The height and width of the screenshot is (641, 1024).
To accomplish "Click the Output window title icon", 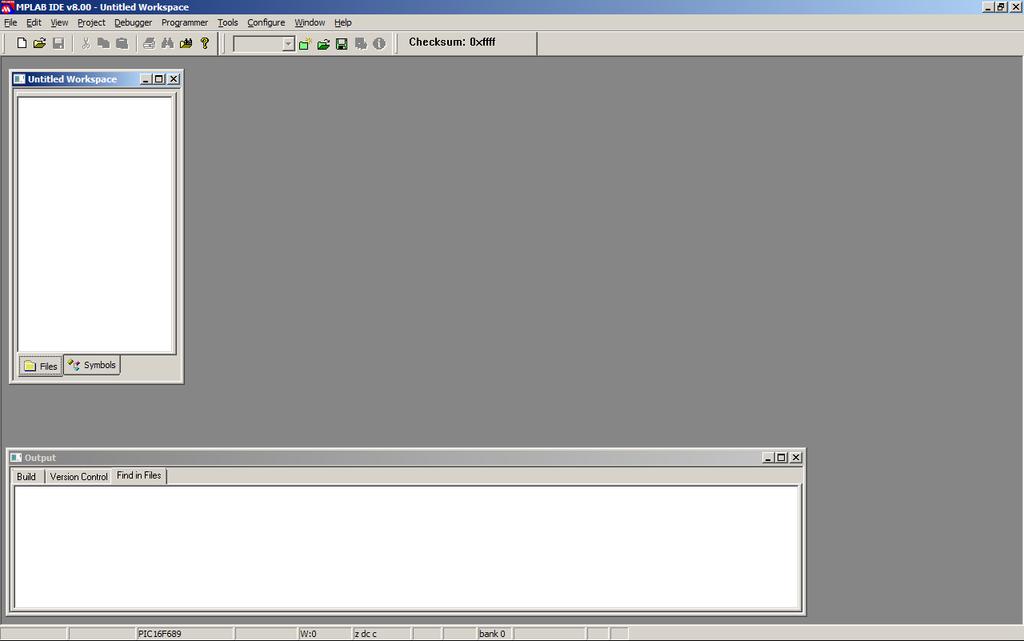I will pyautogui.click(x=16, y=458).
